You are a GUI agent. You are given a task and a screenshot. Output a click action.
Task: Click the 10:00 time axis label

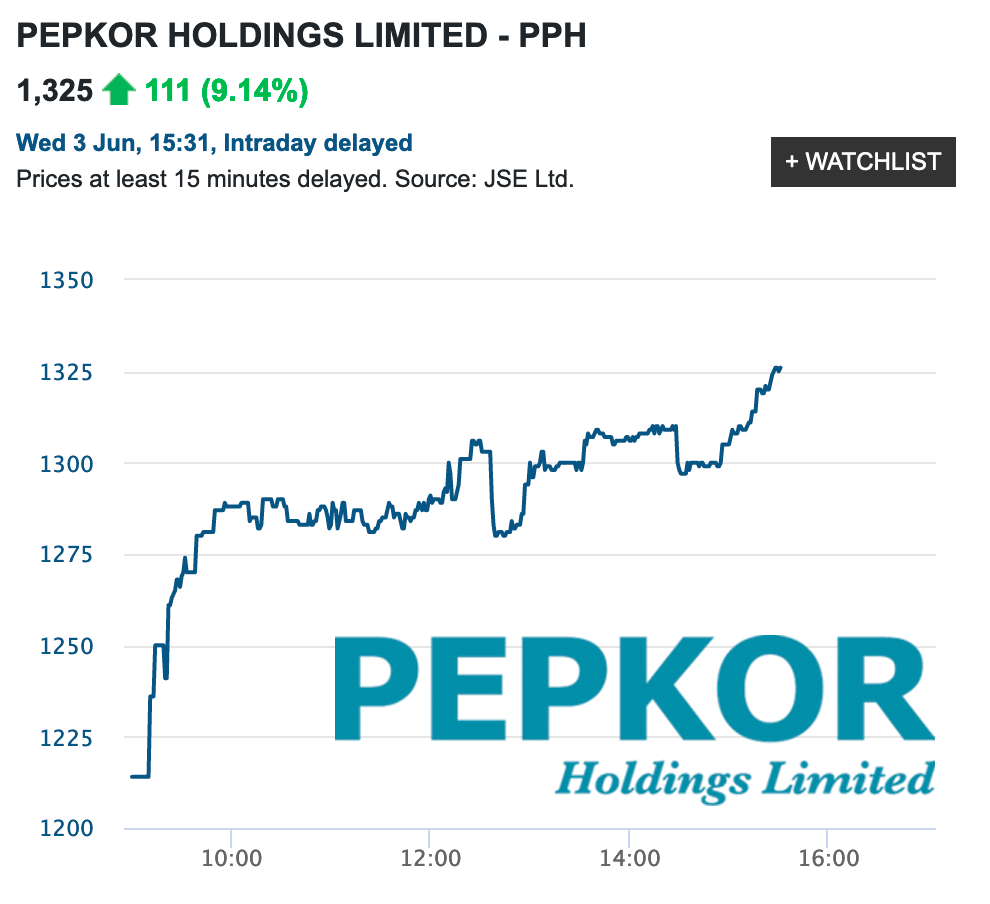232,858
